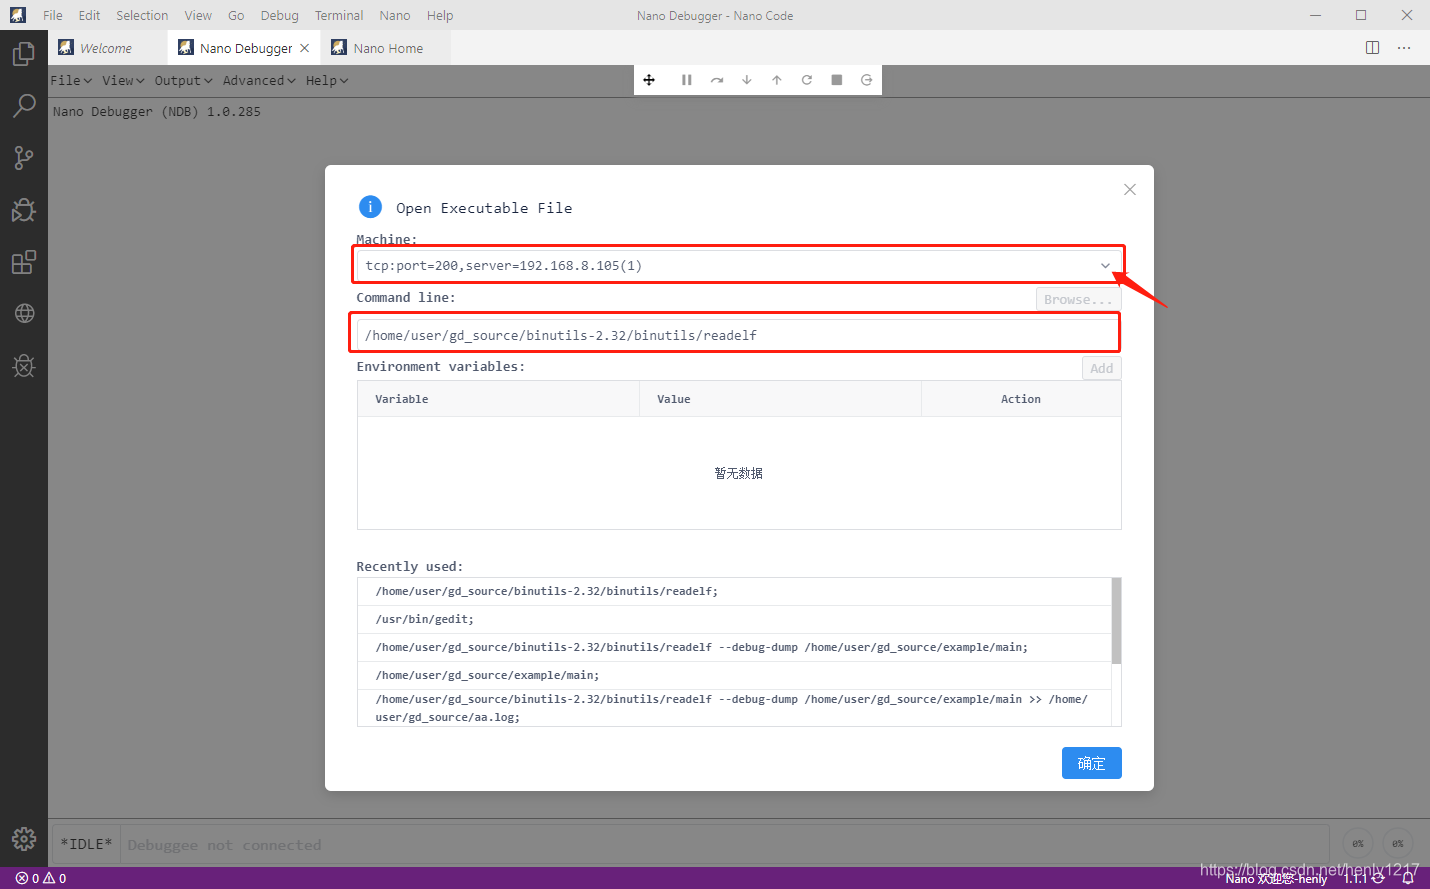The image size is (1430, 889).
Task: Open the title bar Help menu
Action: pyautogui.click(x=440, y=15)
